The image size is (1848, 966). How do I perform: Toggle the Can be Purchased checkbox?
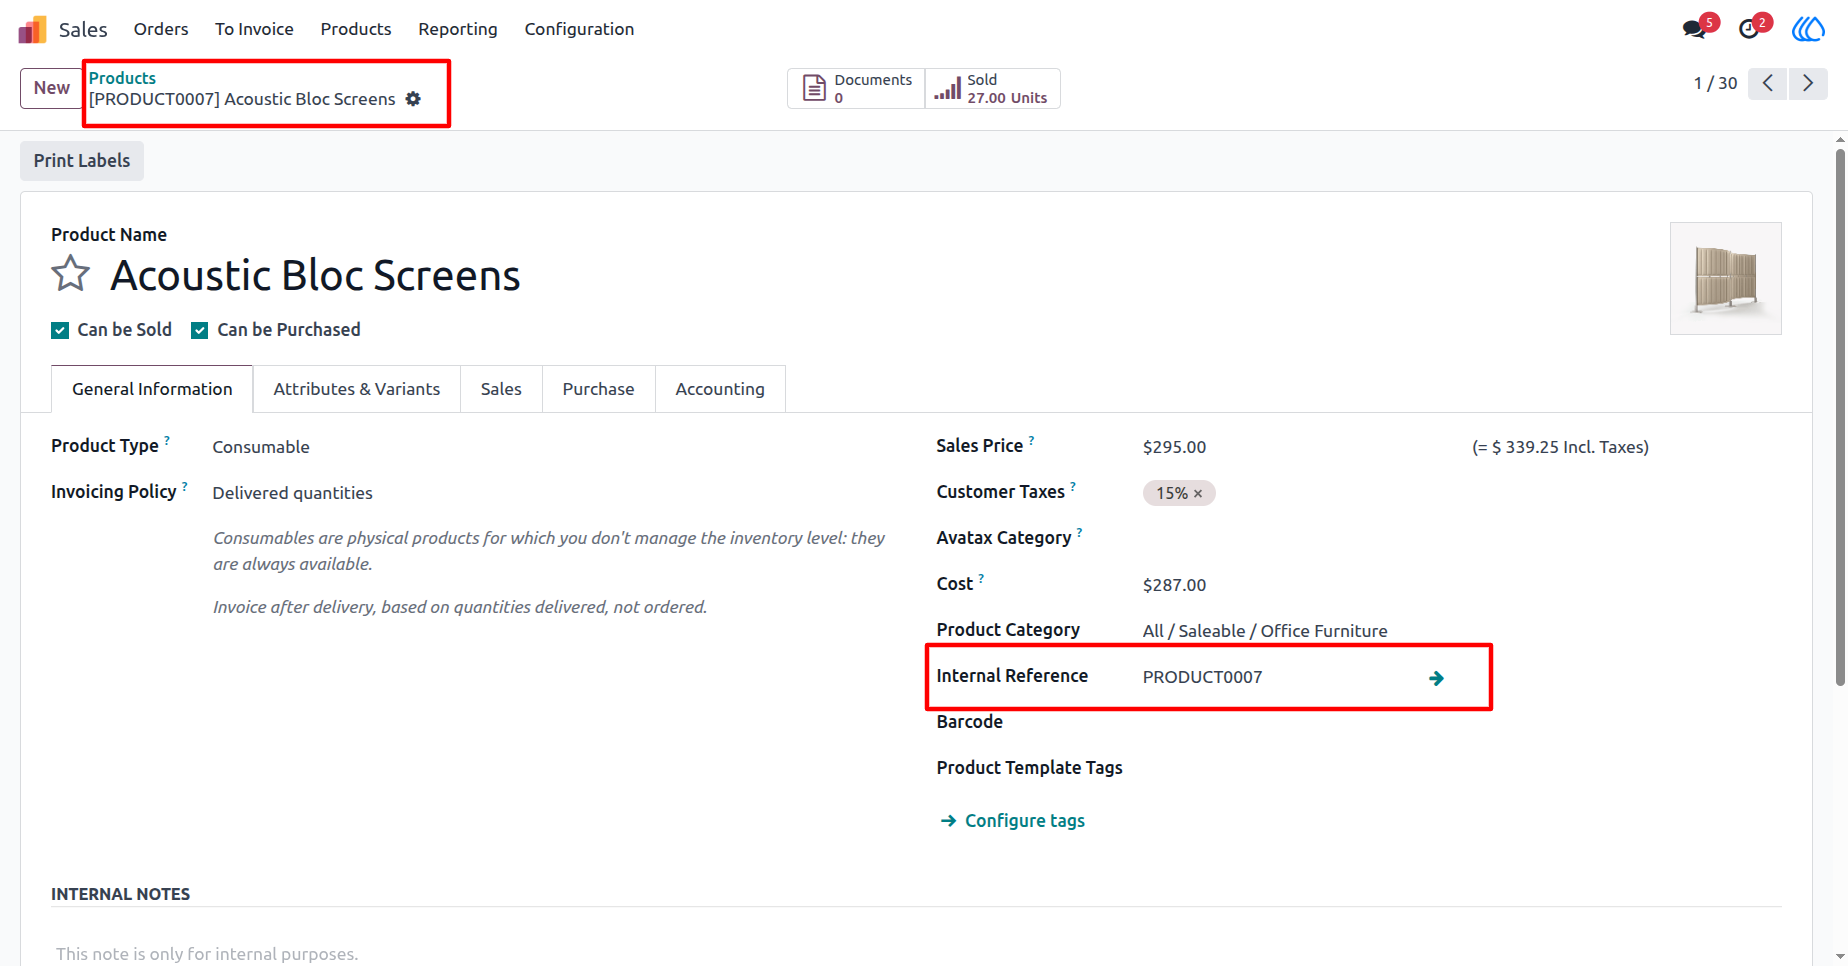click(200, 330)
